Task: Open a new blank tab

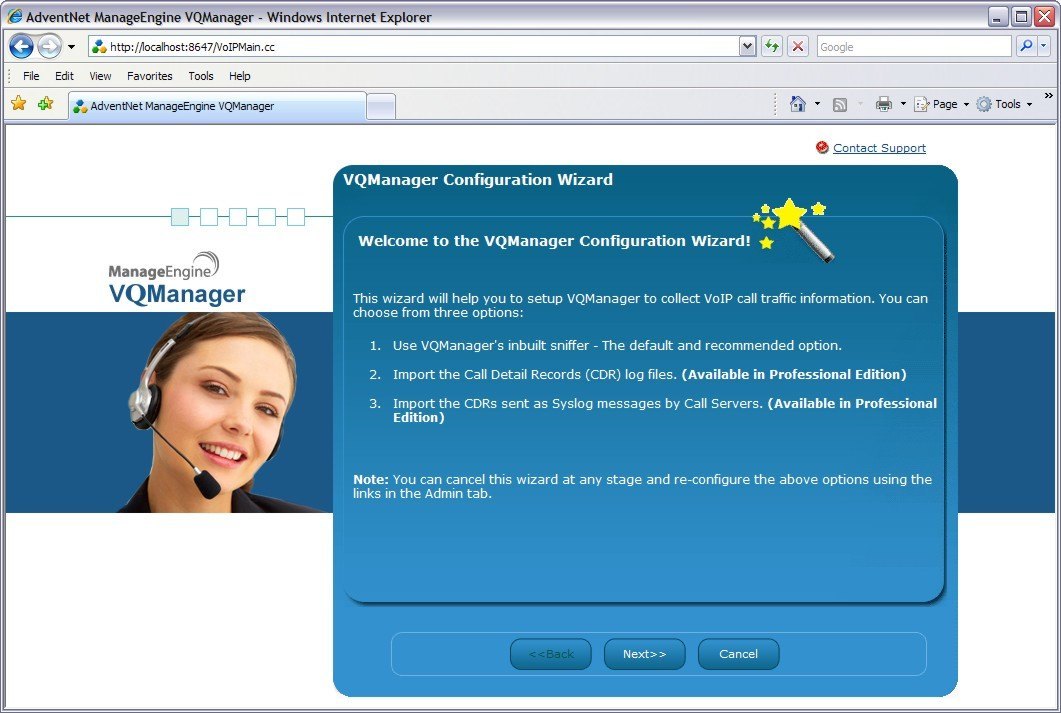Action: pyautogui.click(x=381, y=107)
